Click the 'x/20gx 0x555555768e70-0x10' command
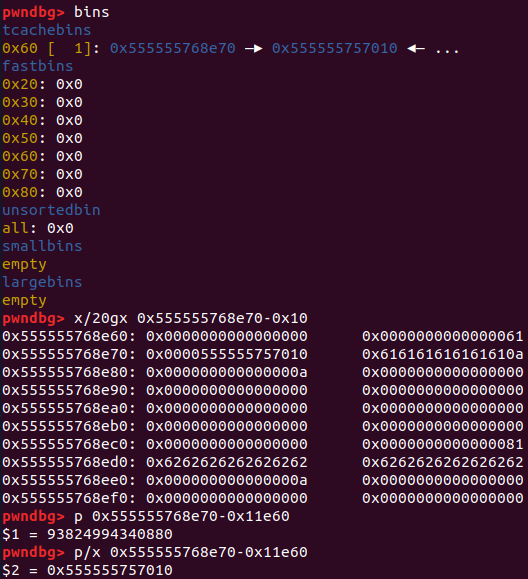The width and height of the screenshot is (528, 579). tap(191, 318)
